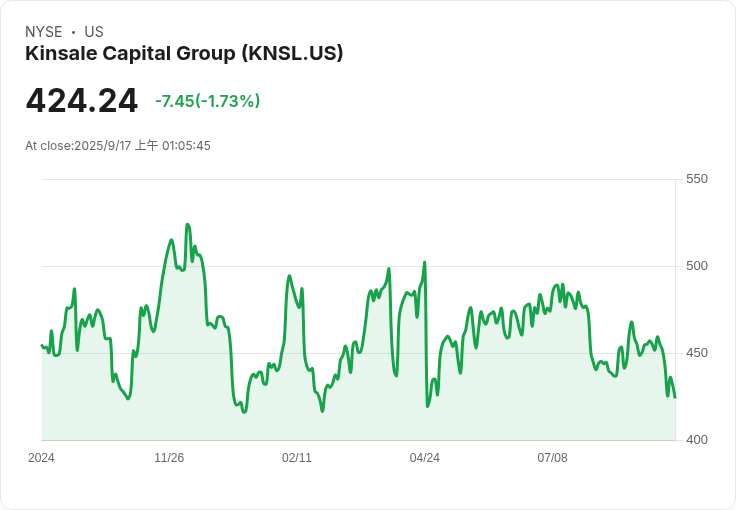
Task: Click the 2024 x-axis label
Action: point(41,458)
